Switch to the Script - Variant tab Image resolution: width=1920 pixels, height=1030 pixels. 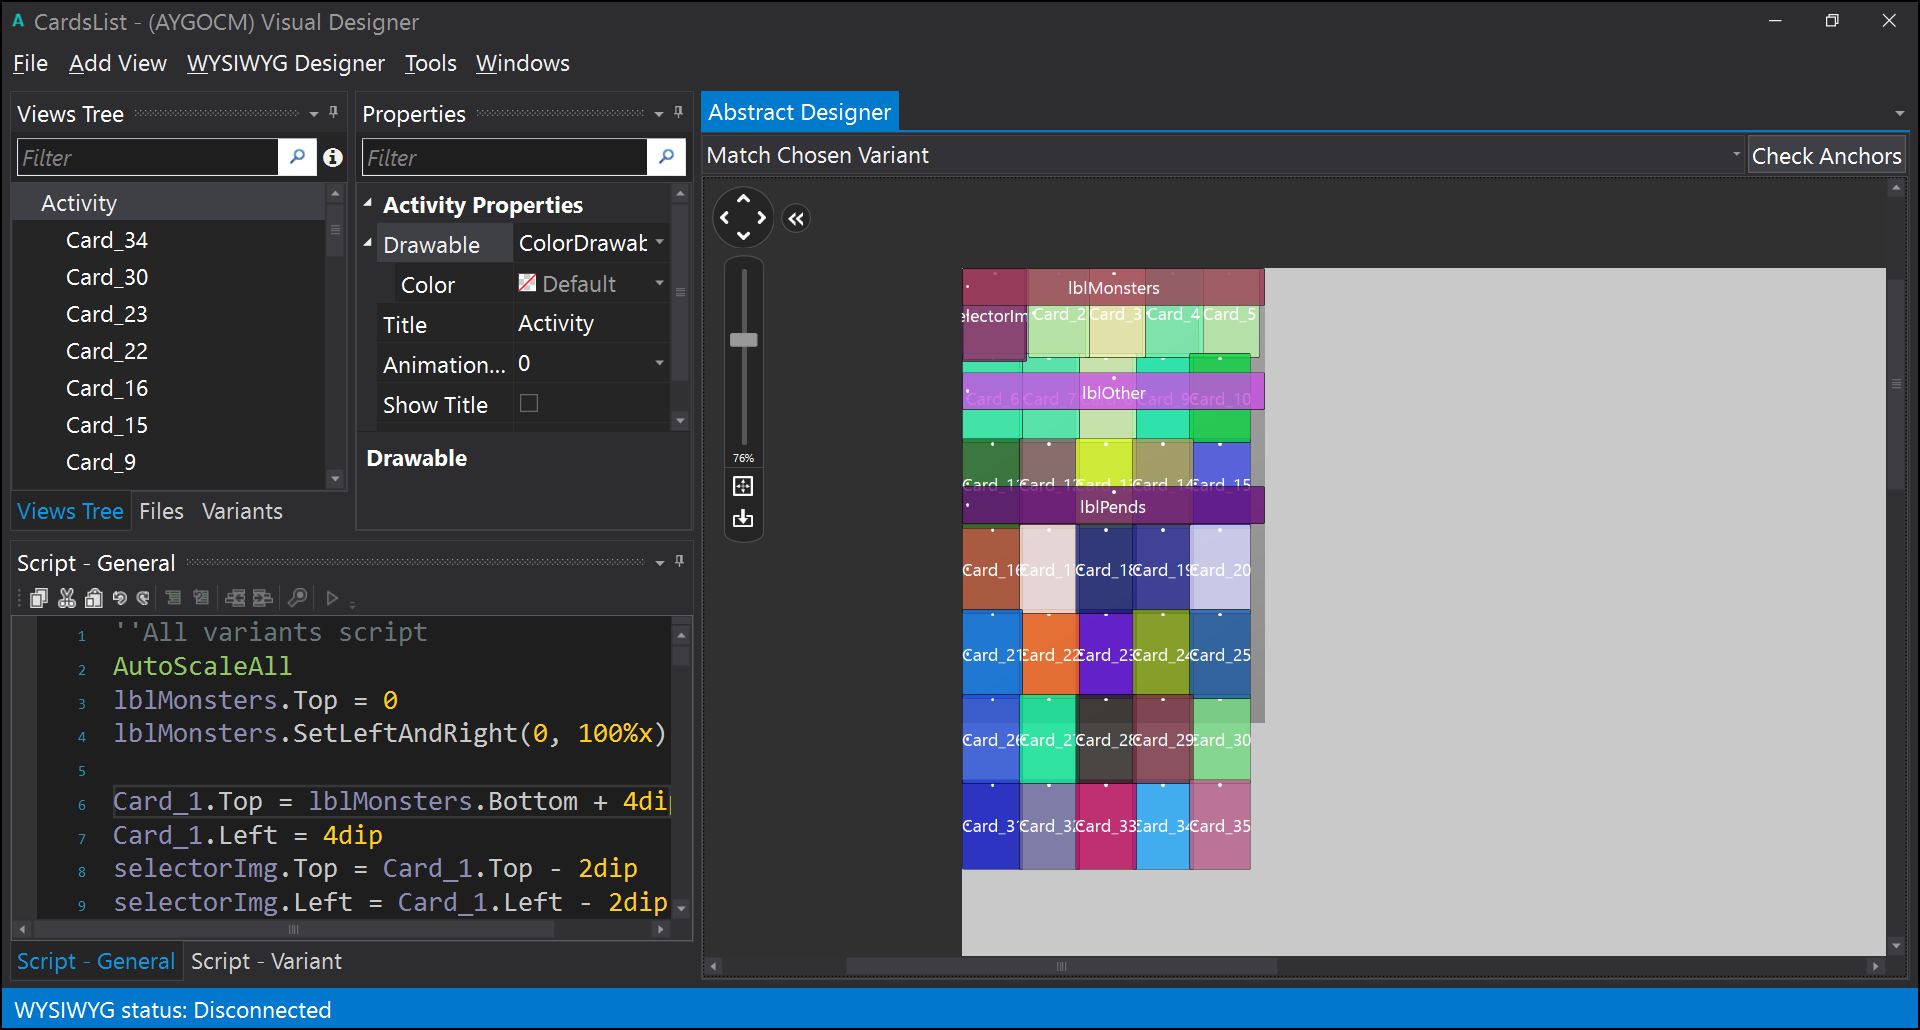tap(266, 961)
